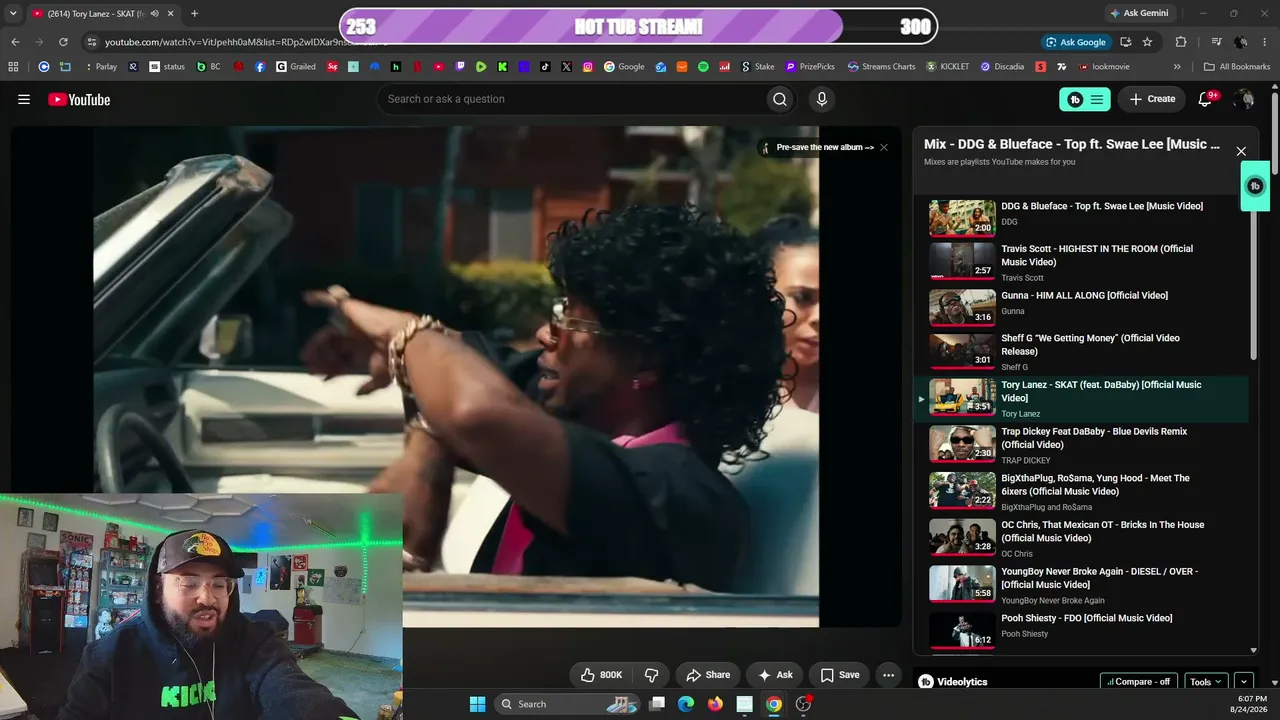This screenshot has width=1280, height=720.
Task: Switch to Chrome in the taskbar
Action: (x=774, y=704)
